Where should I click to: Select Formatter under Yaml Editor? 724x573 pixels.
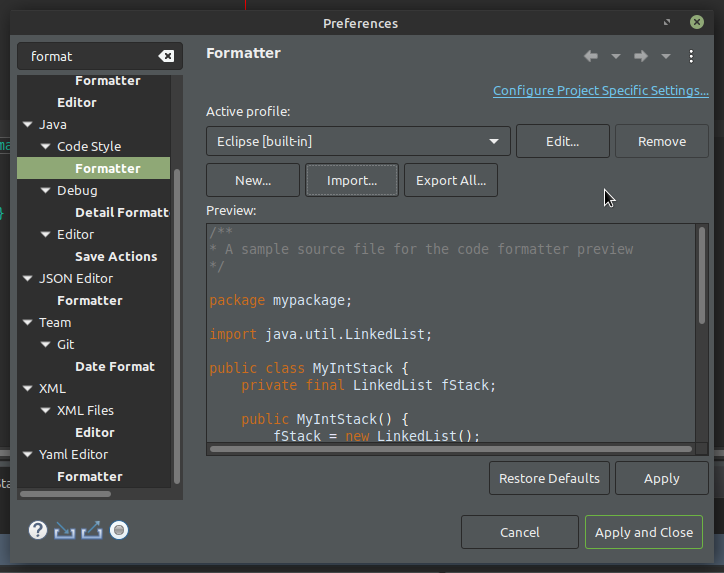(x=90, y=476)
